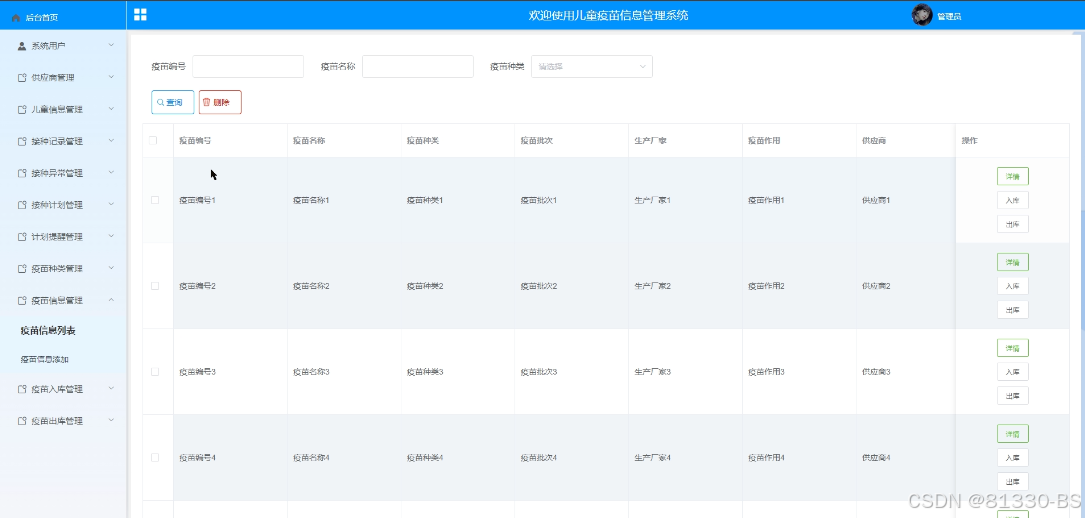Click the administrator avatar picture

tap(922, 15)
